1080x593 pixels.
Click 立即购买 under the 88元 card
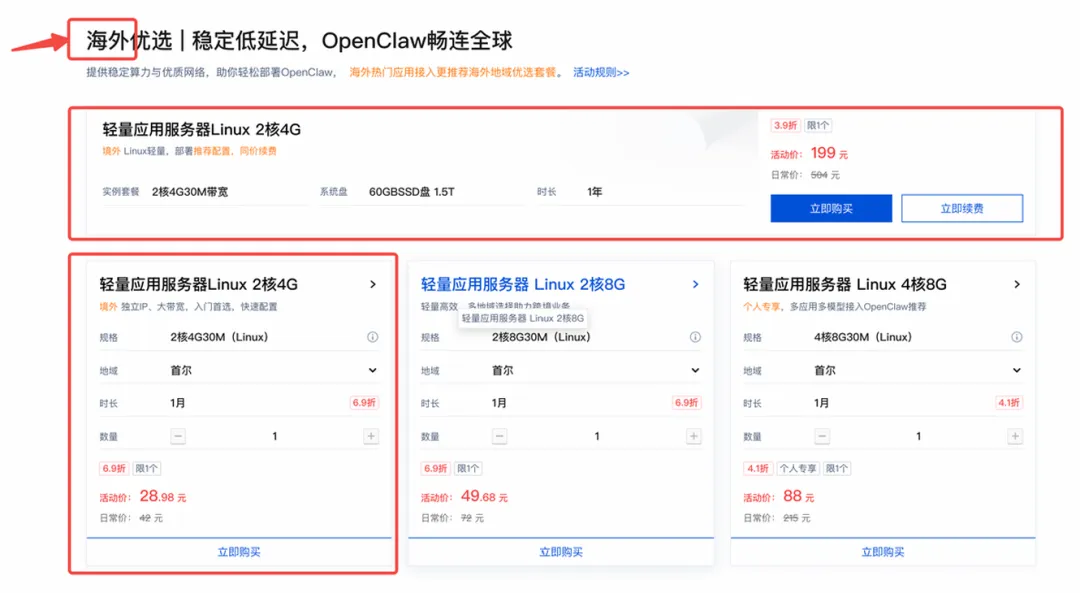tap(882, 552)
